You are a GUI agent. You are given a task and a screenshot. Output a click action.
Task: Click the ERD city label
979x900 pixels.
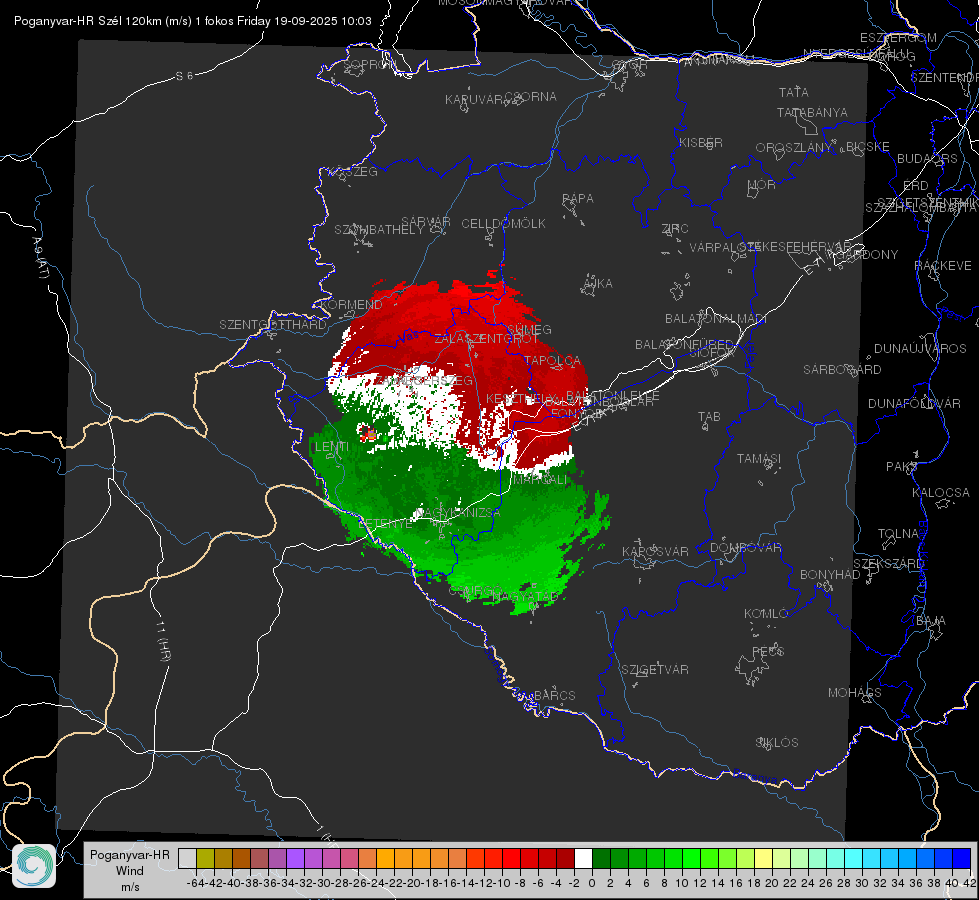click(x=915, y=186)
